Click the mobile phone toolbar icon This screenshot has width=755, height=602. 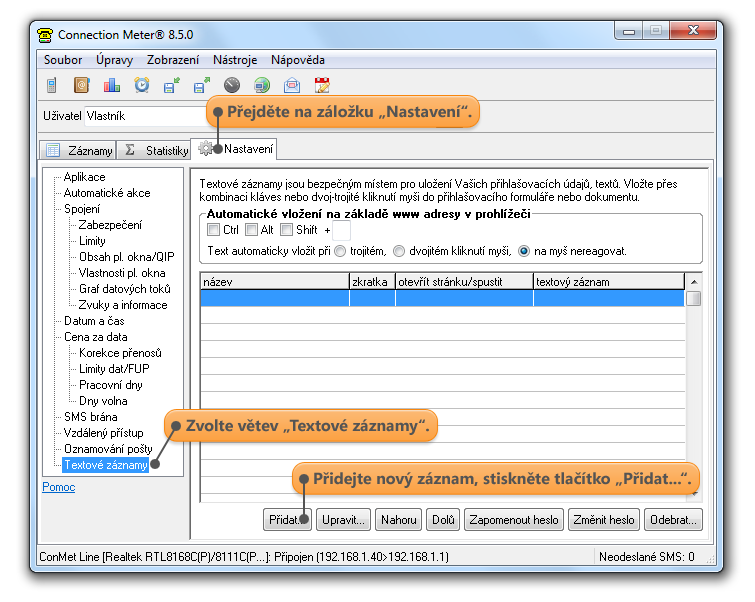pyautogui.click(x=52, y=85)
